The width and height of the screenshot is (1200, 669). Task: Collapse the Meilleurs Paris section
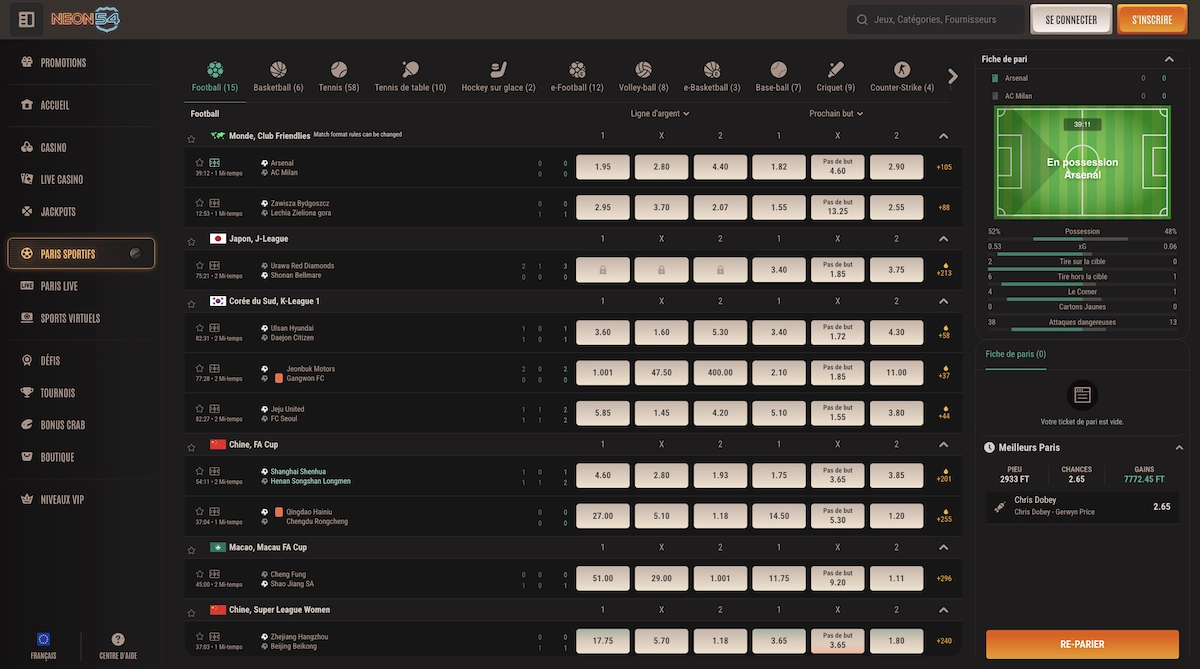tap(1178, 448)
